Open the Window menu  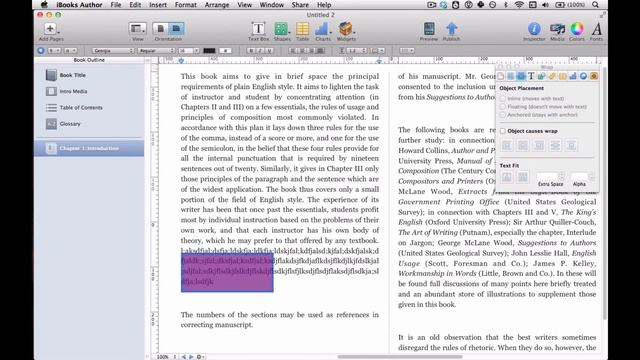click(271, 5)
